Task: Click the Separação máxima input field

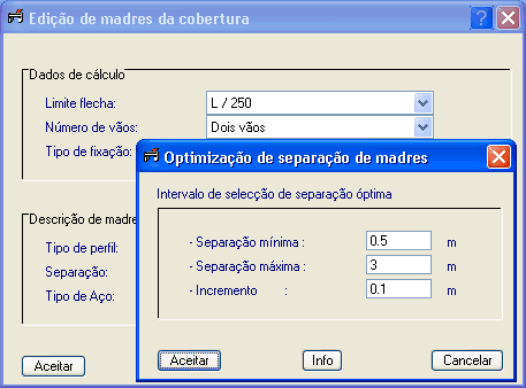Action: point(399,265)
